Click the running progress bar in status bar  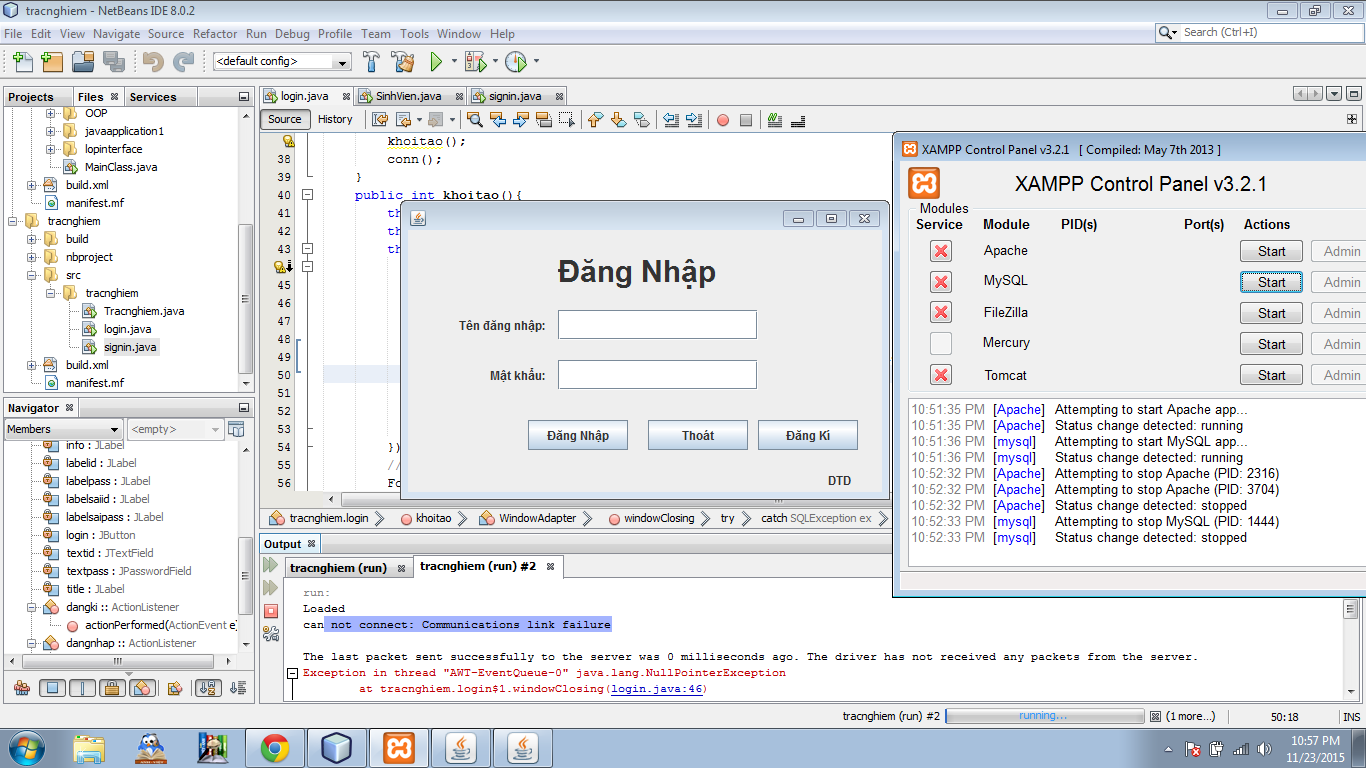pyautogui.click(x=1044, y=716)
